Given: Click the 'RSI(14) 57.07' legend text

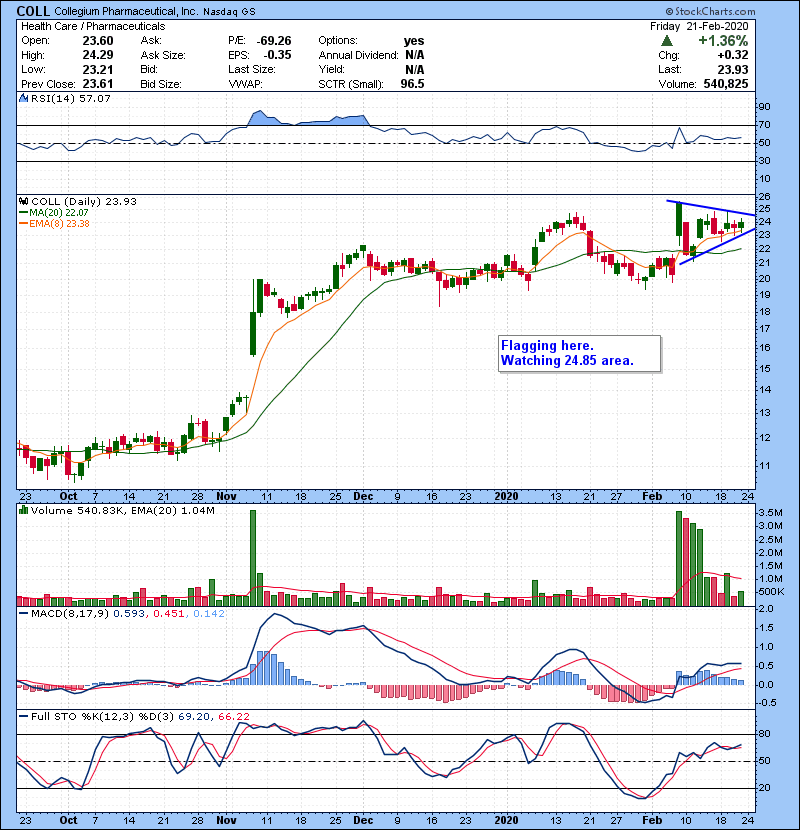Looking at the screenshot, I should (x=71, y=98).
